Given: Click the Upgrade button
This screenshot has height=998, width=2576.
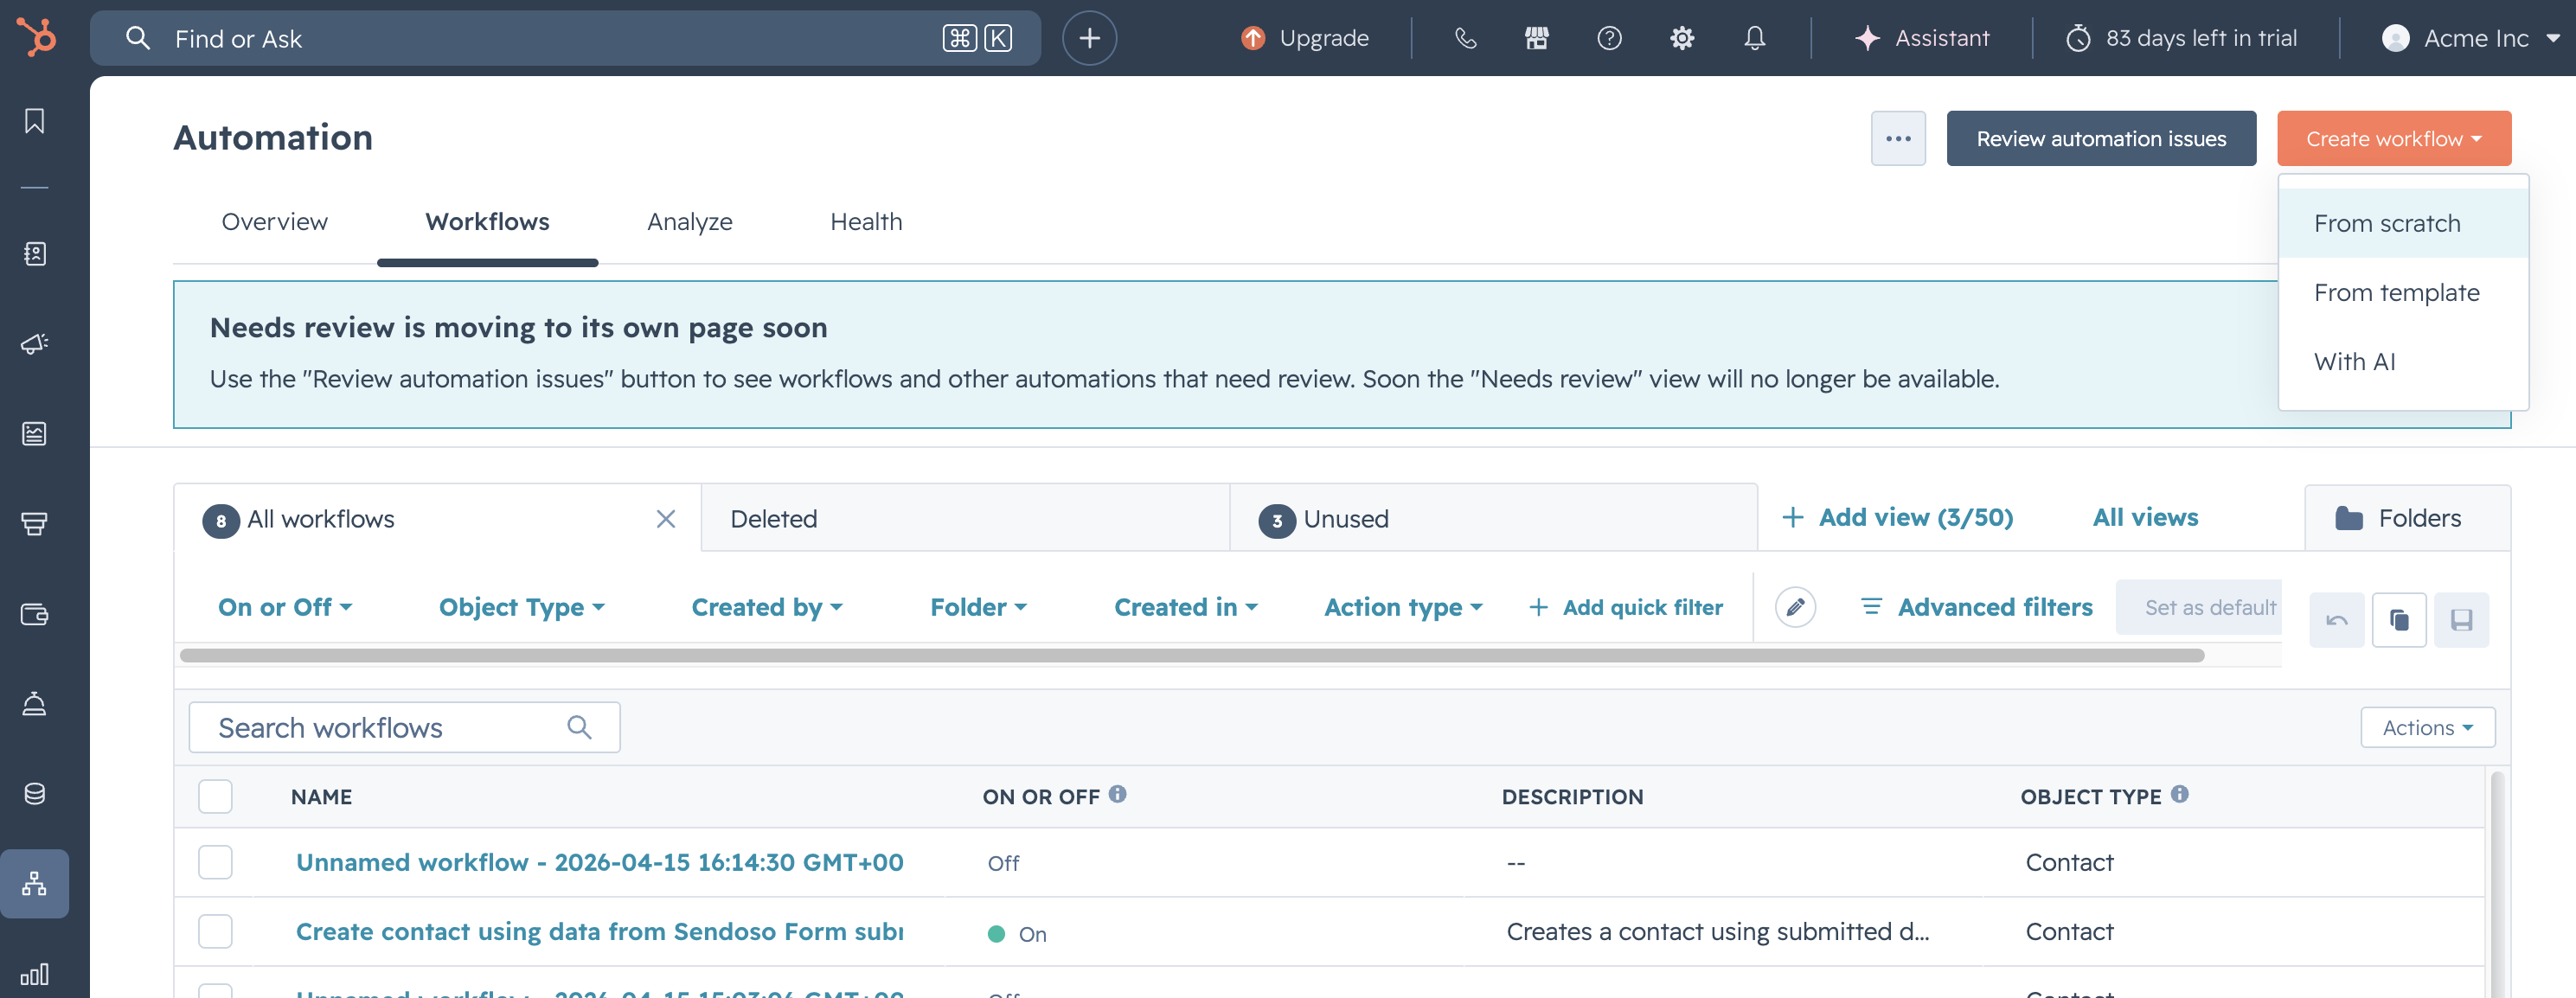Looking at the screenshot, I should click(x=1305, y=38).
